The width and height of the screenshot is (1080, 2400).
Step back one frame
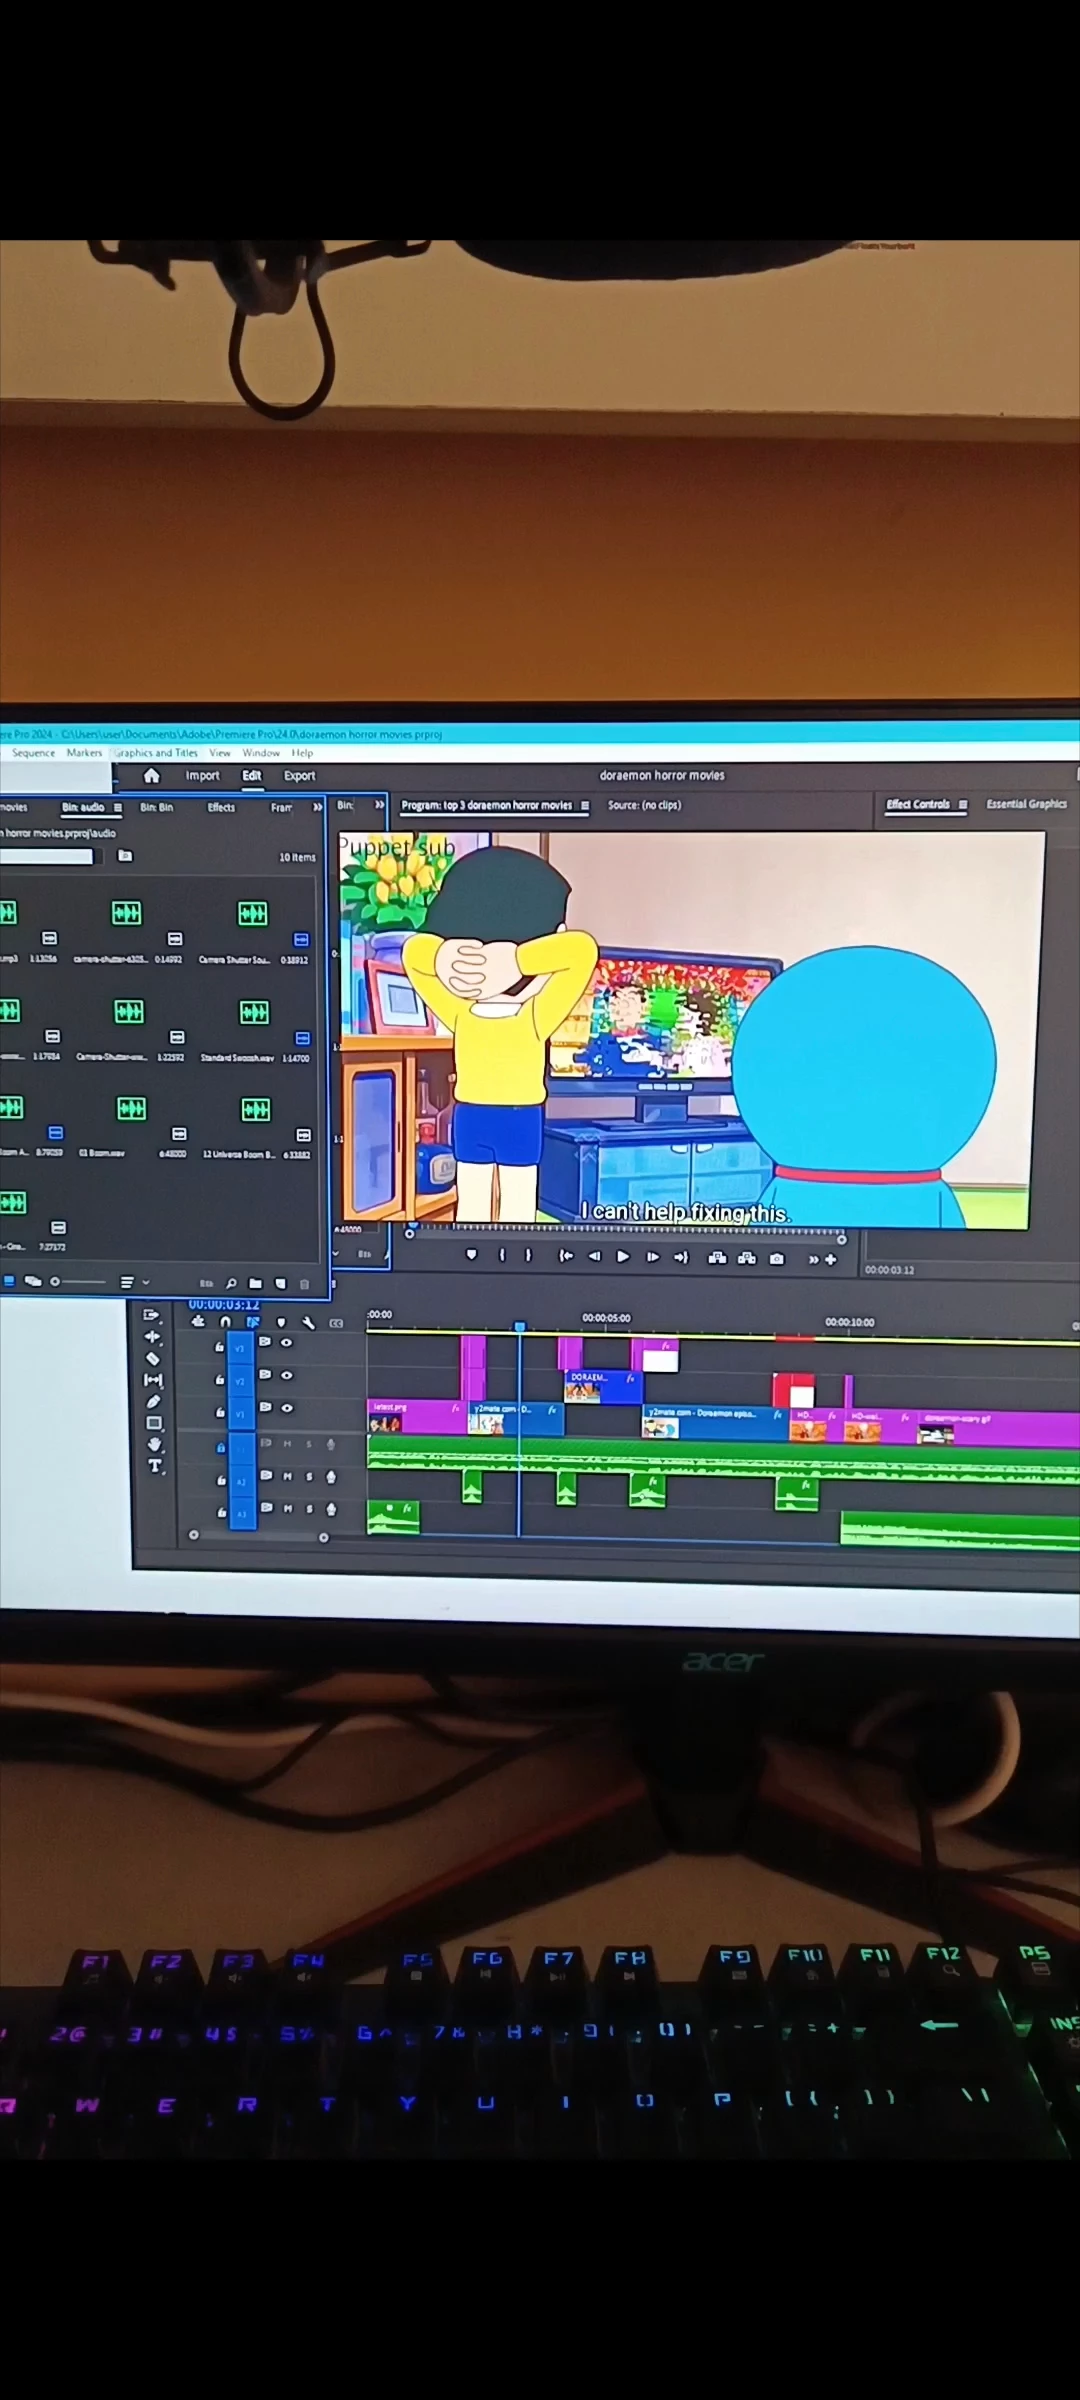595,1256
